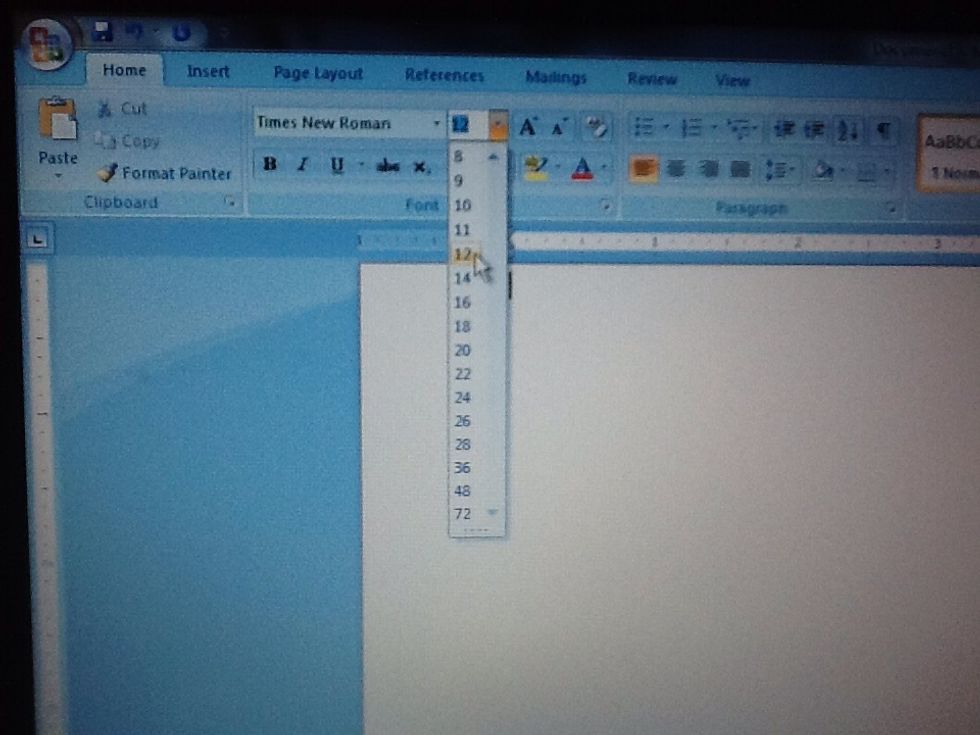
Task: Open the Font dialog launcher
Action: 605,206
